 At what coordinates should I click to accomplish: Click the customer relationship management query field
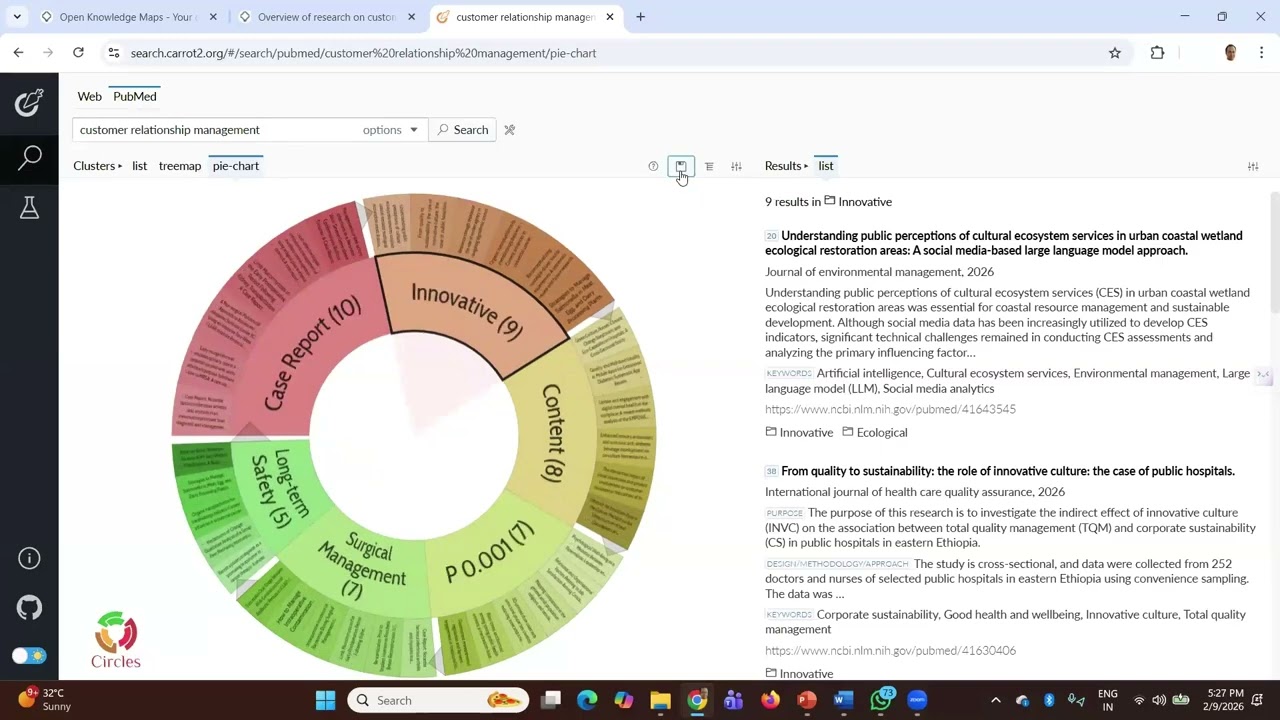(x=215, y=130)
